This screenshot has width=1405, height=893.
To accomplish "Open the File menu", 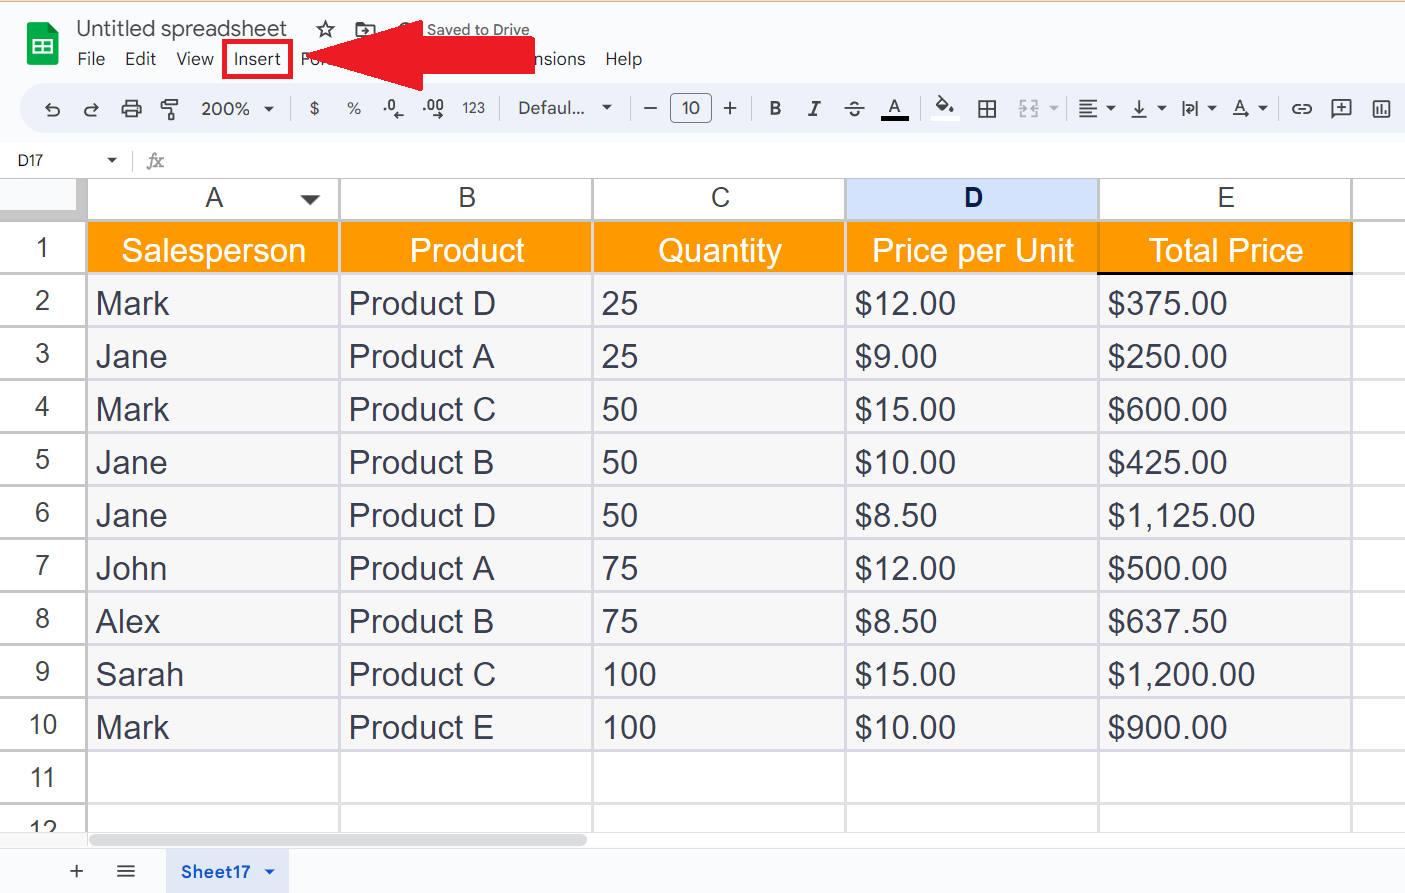I will tap(91, 59).
